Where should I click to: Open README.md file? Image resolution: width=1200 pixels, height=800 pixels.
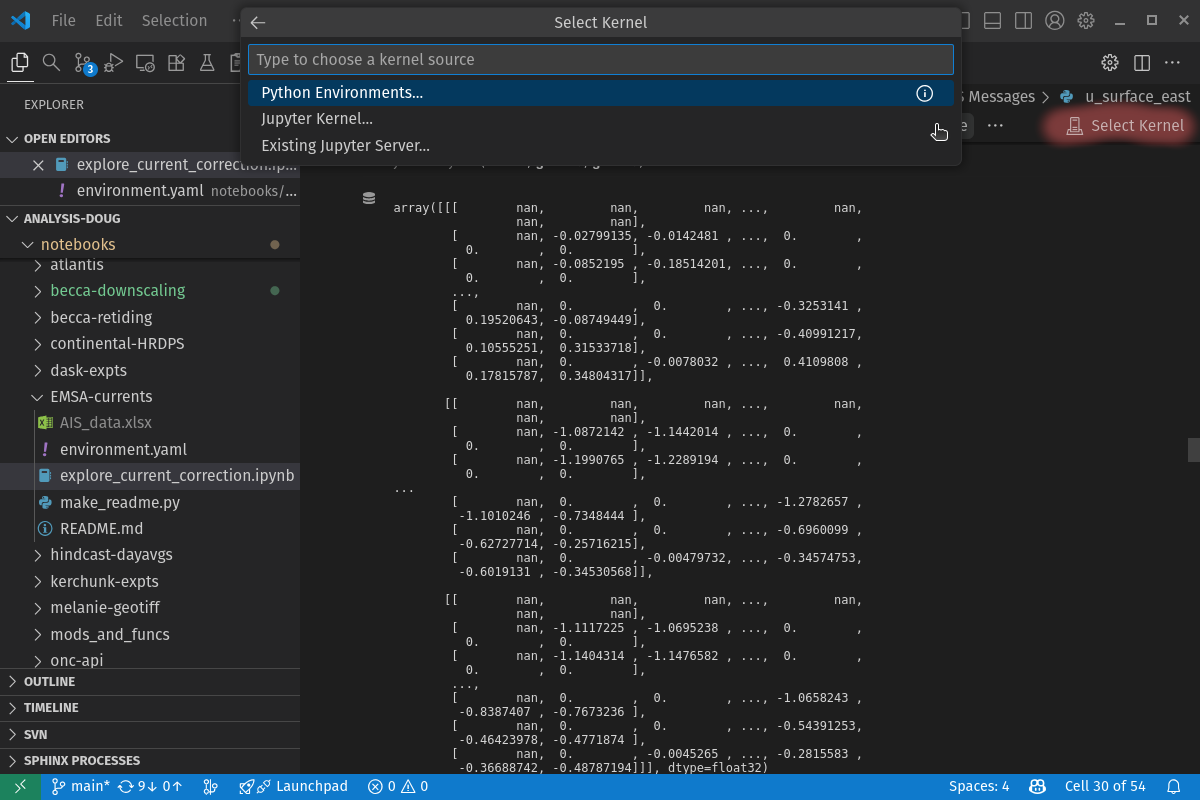click(x=101, y=529)
